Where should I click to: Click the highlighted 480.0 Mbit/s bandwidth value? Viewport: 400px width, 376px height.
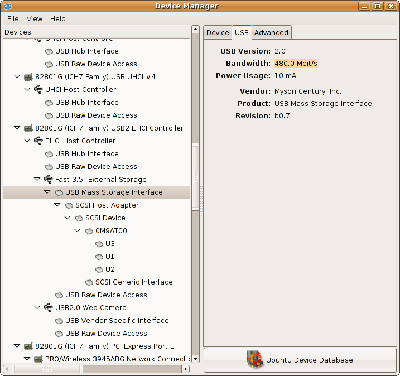[x=296, y=63]
